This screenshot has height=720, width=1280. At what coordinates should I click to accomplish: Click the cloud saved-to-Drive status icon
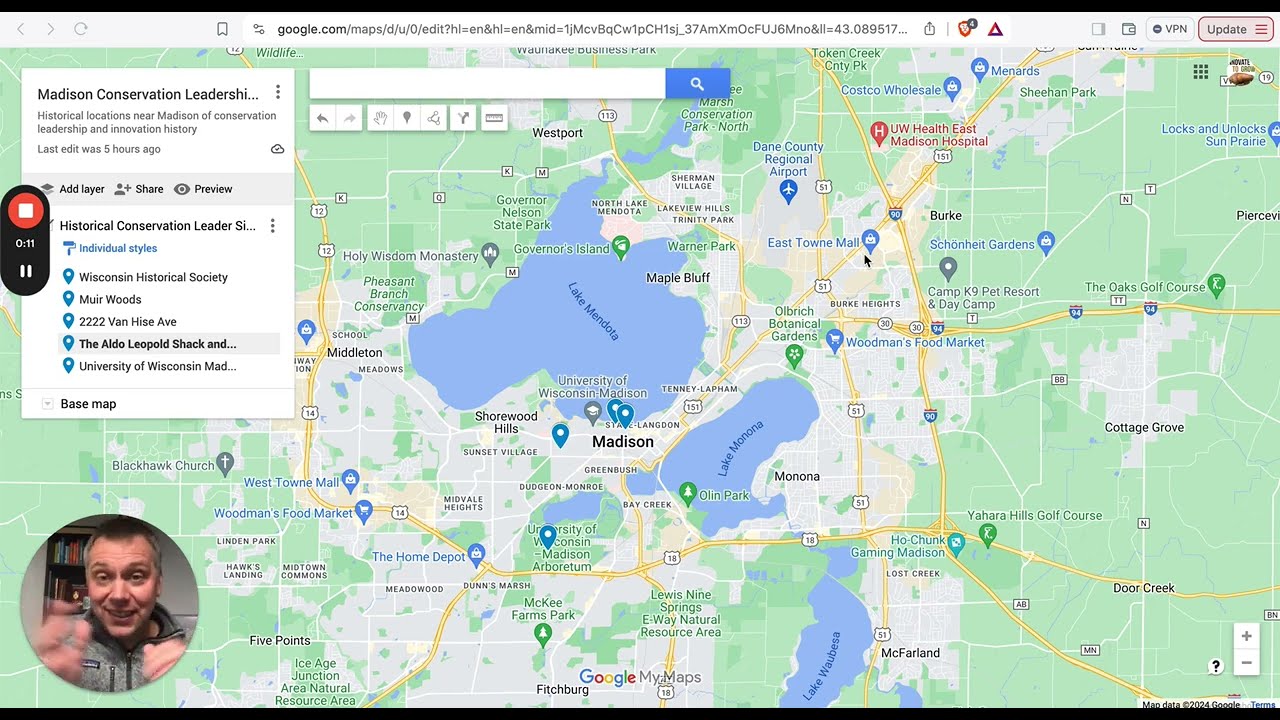pos(277,149)
